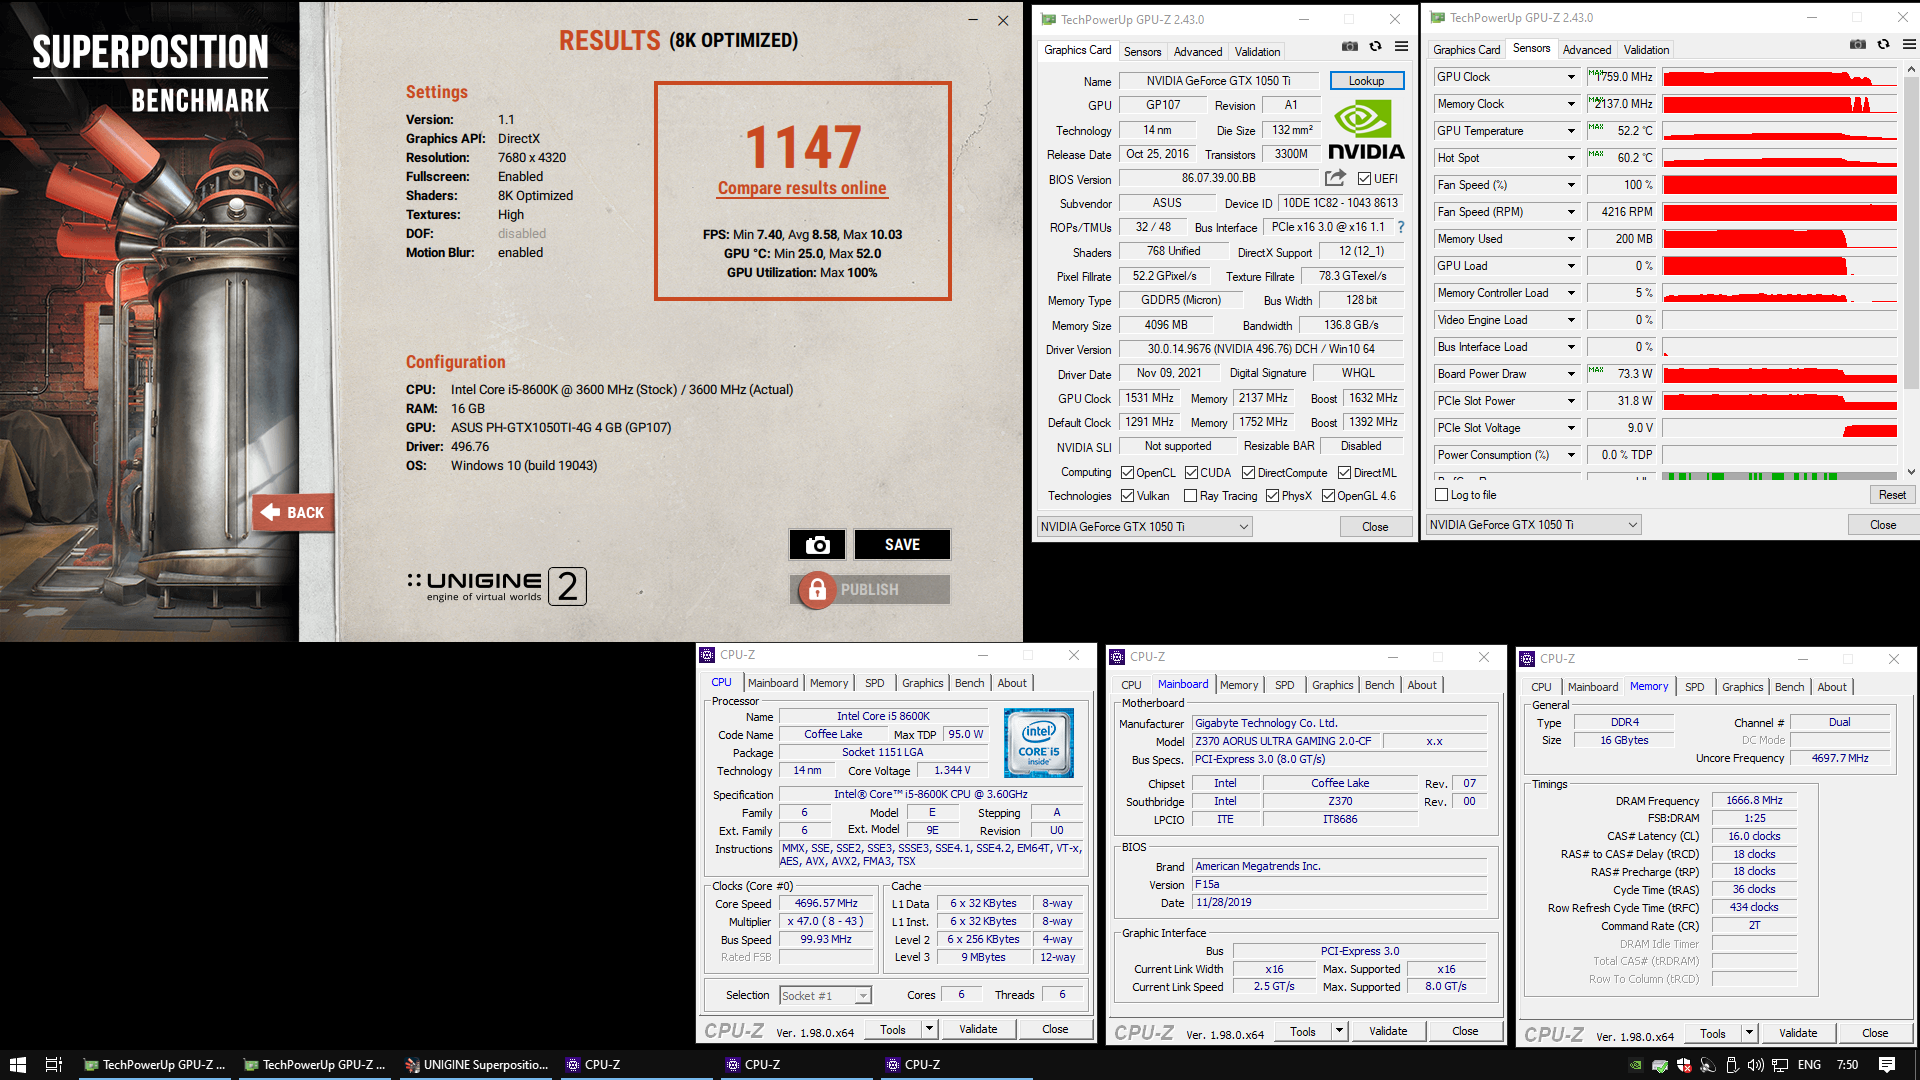Click the refresh icon in GPU-Z Sensors window
The image size is (1920, 1080).
tap(1884, 44)
